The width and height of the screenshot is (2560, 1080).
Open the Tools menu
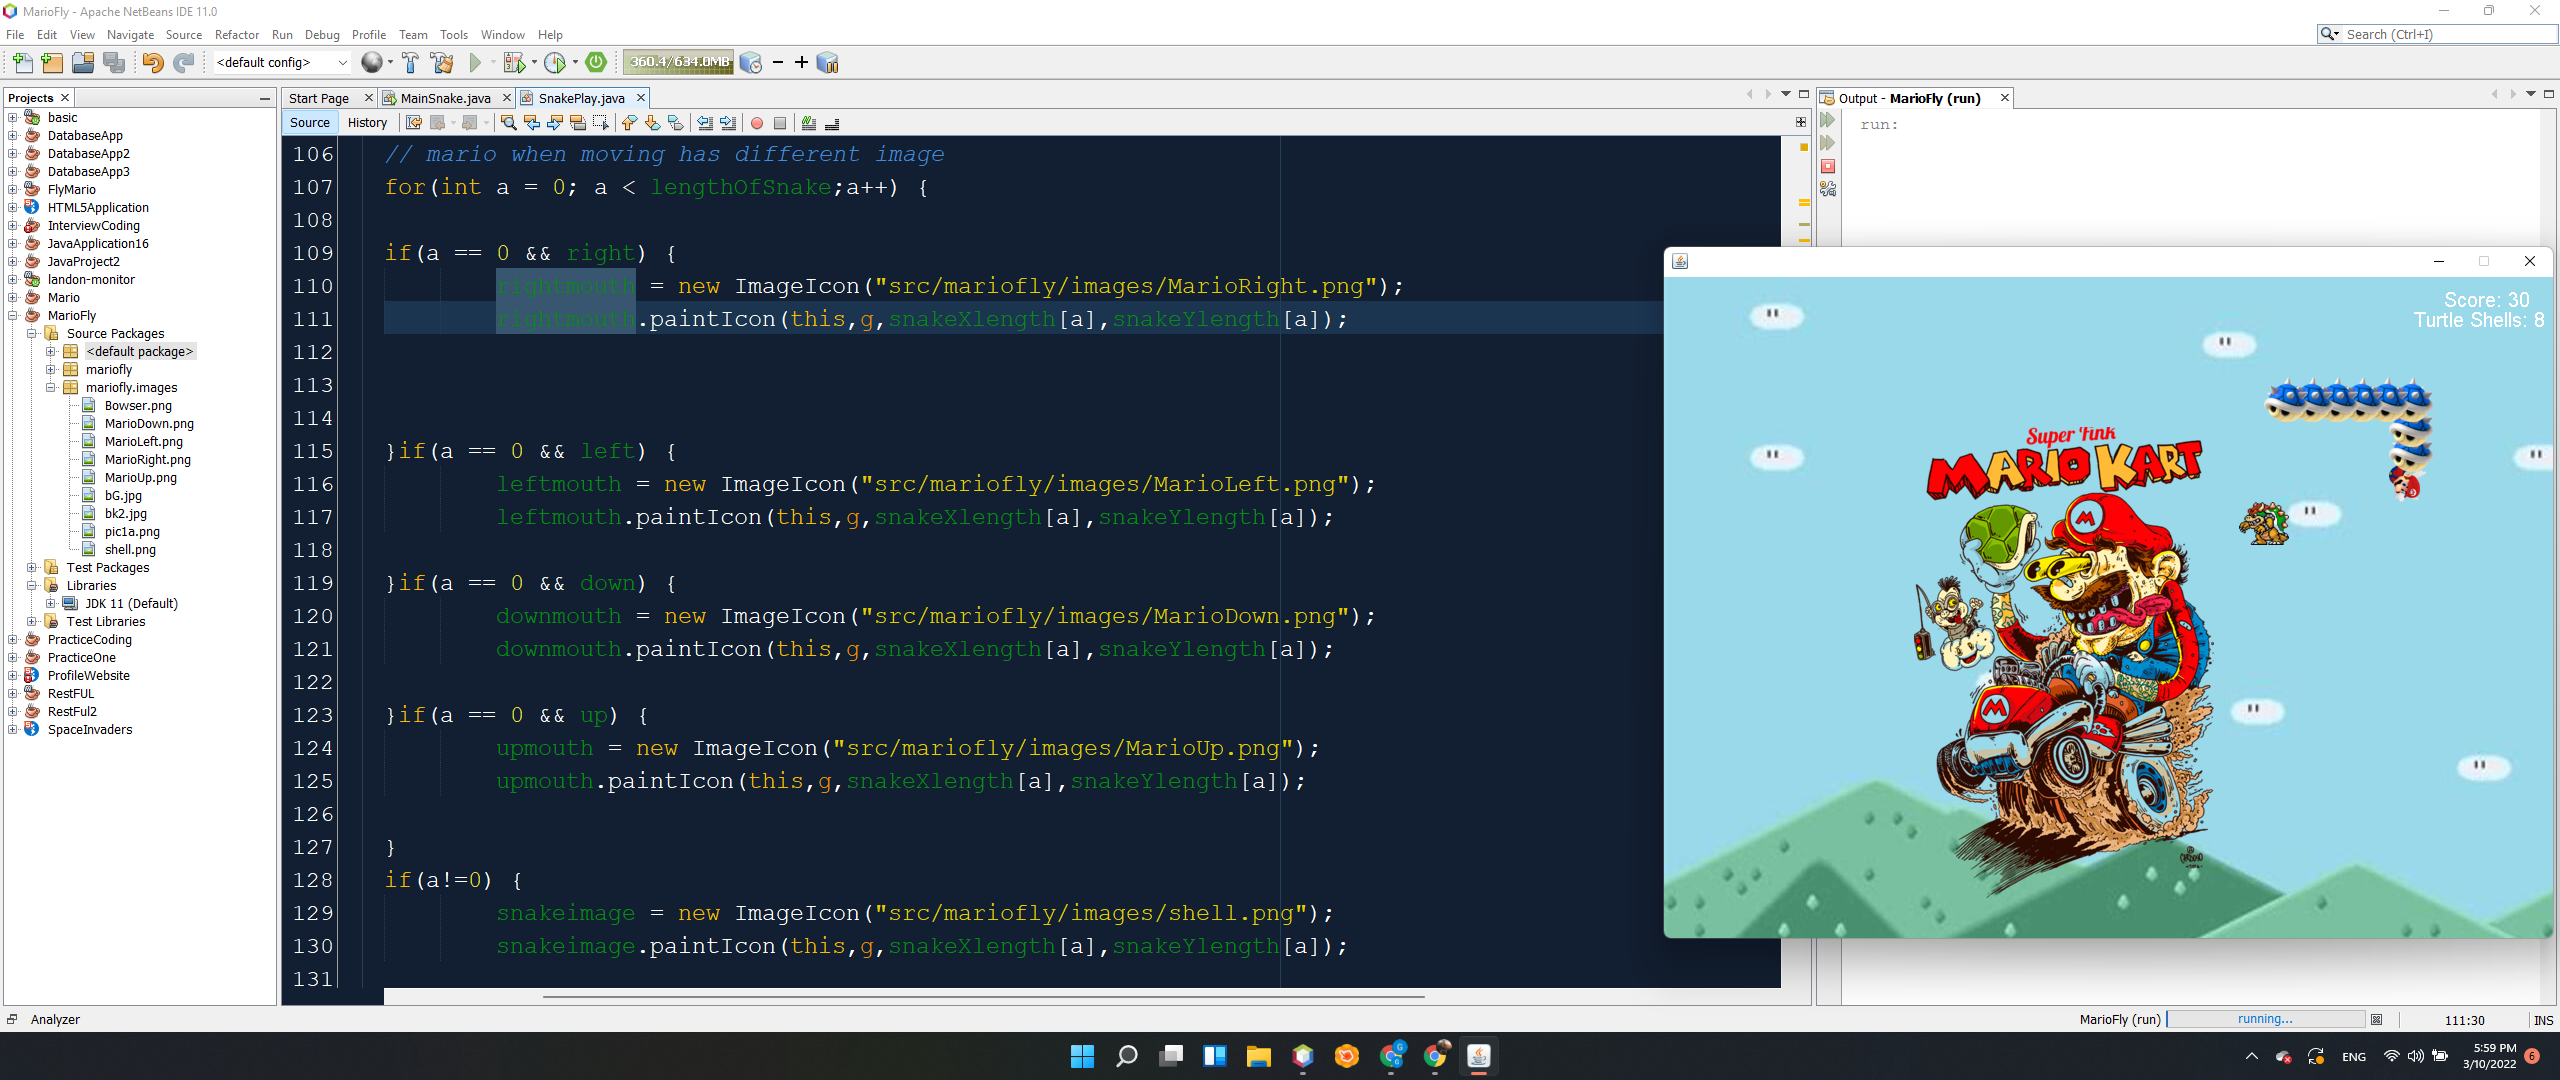(x=454, y=34)
